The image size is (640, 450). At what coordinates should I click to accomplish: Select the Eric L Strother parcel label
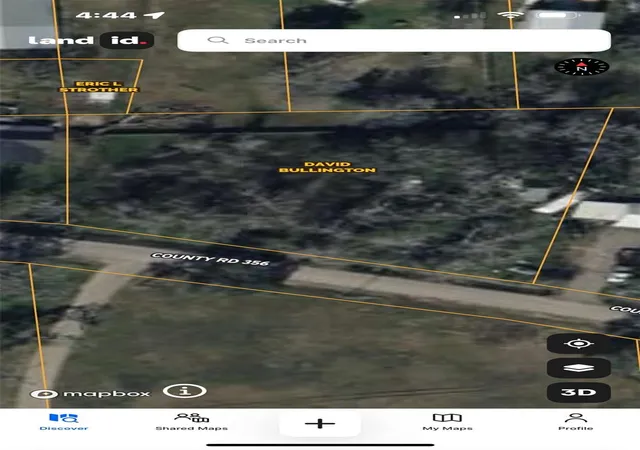(99, 87)
